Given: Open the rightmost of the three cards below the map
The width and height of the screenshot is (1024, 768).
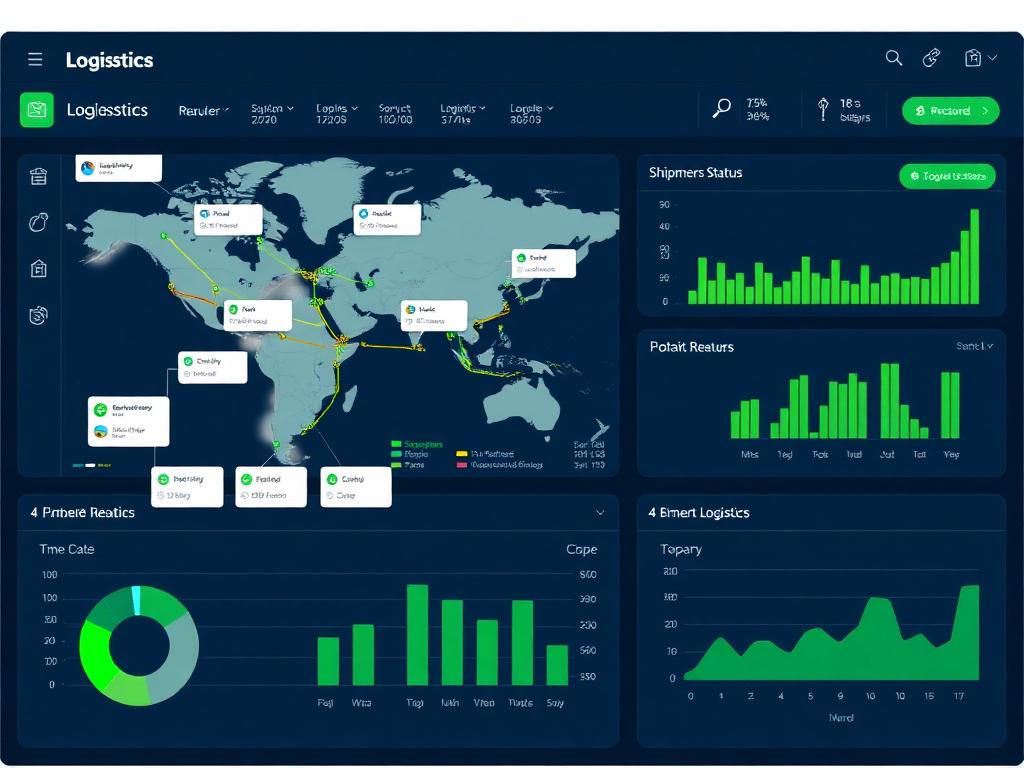Looking at the screenshot, I should click(x=356, y=487).
